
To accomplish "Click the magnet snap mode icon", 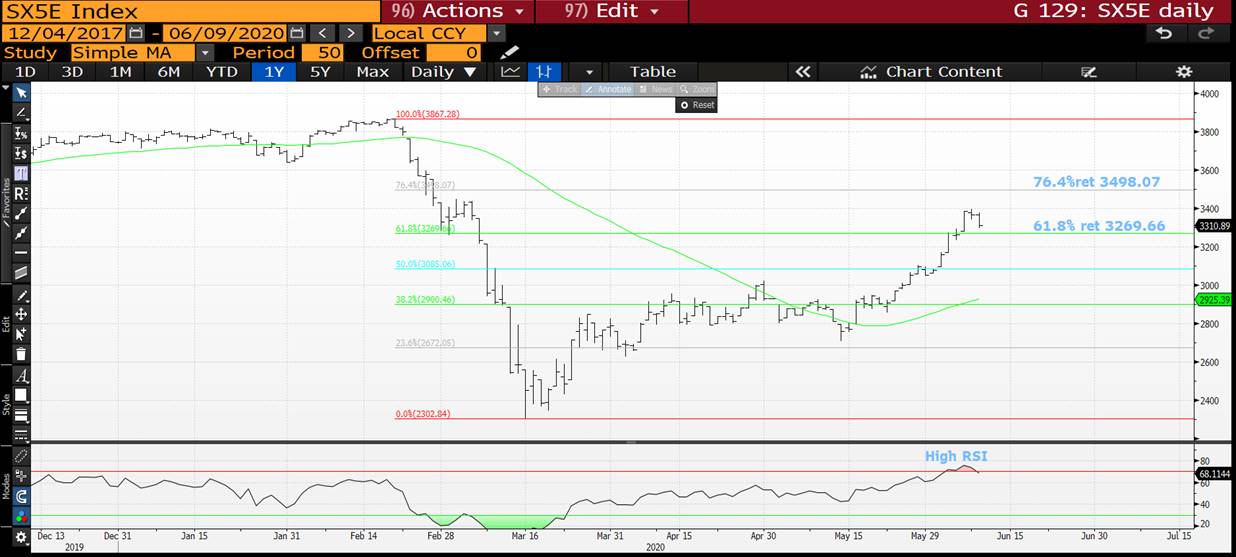I will click(21, 496).
